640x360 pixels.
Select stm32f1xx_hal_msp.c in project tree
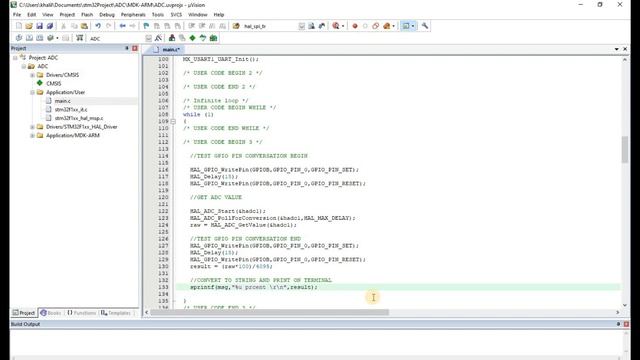pos(79,118)
